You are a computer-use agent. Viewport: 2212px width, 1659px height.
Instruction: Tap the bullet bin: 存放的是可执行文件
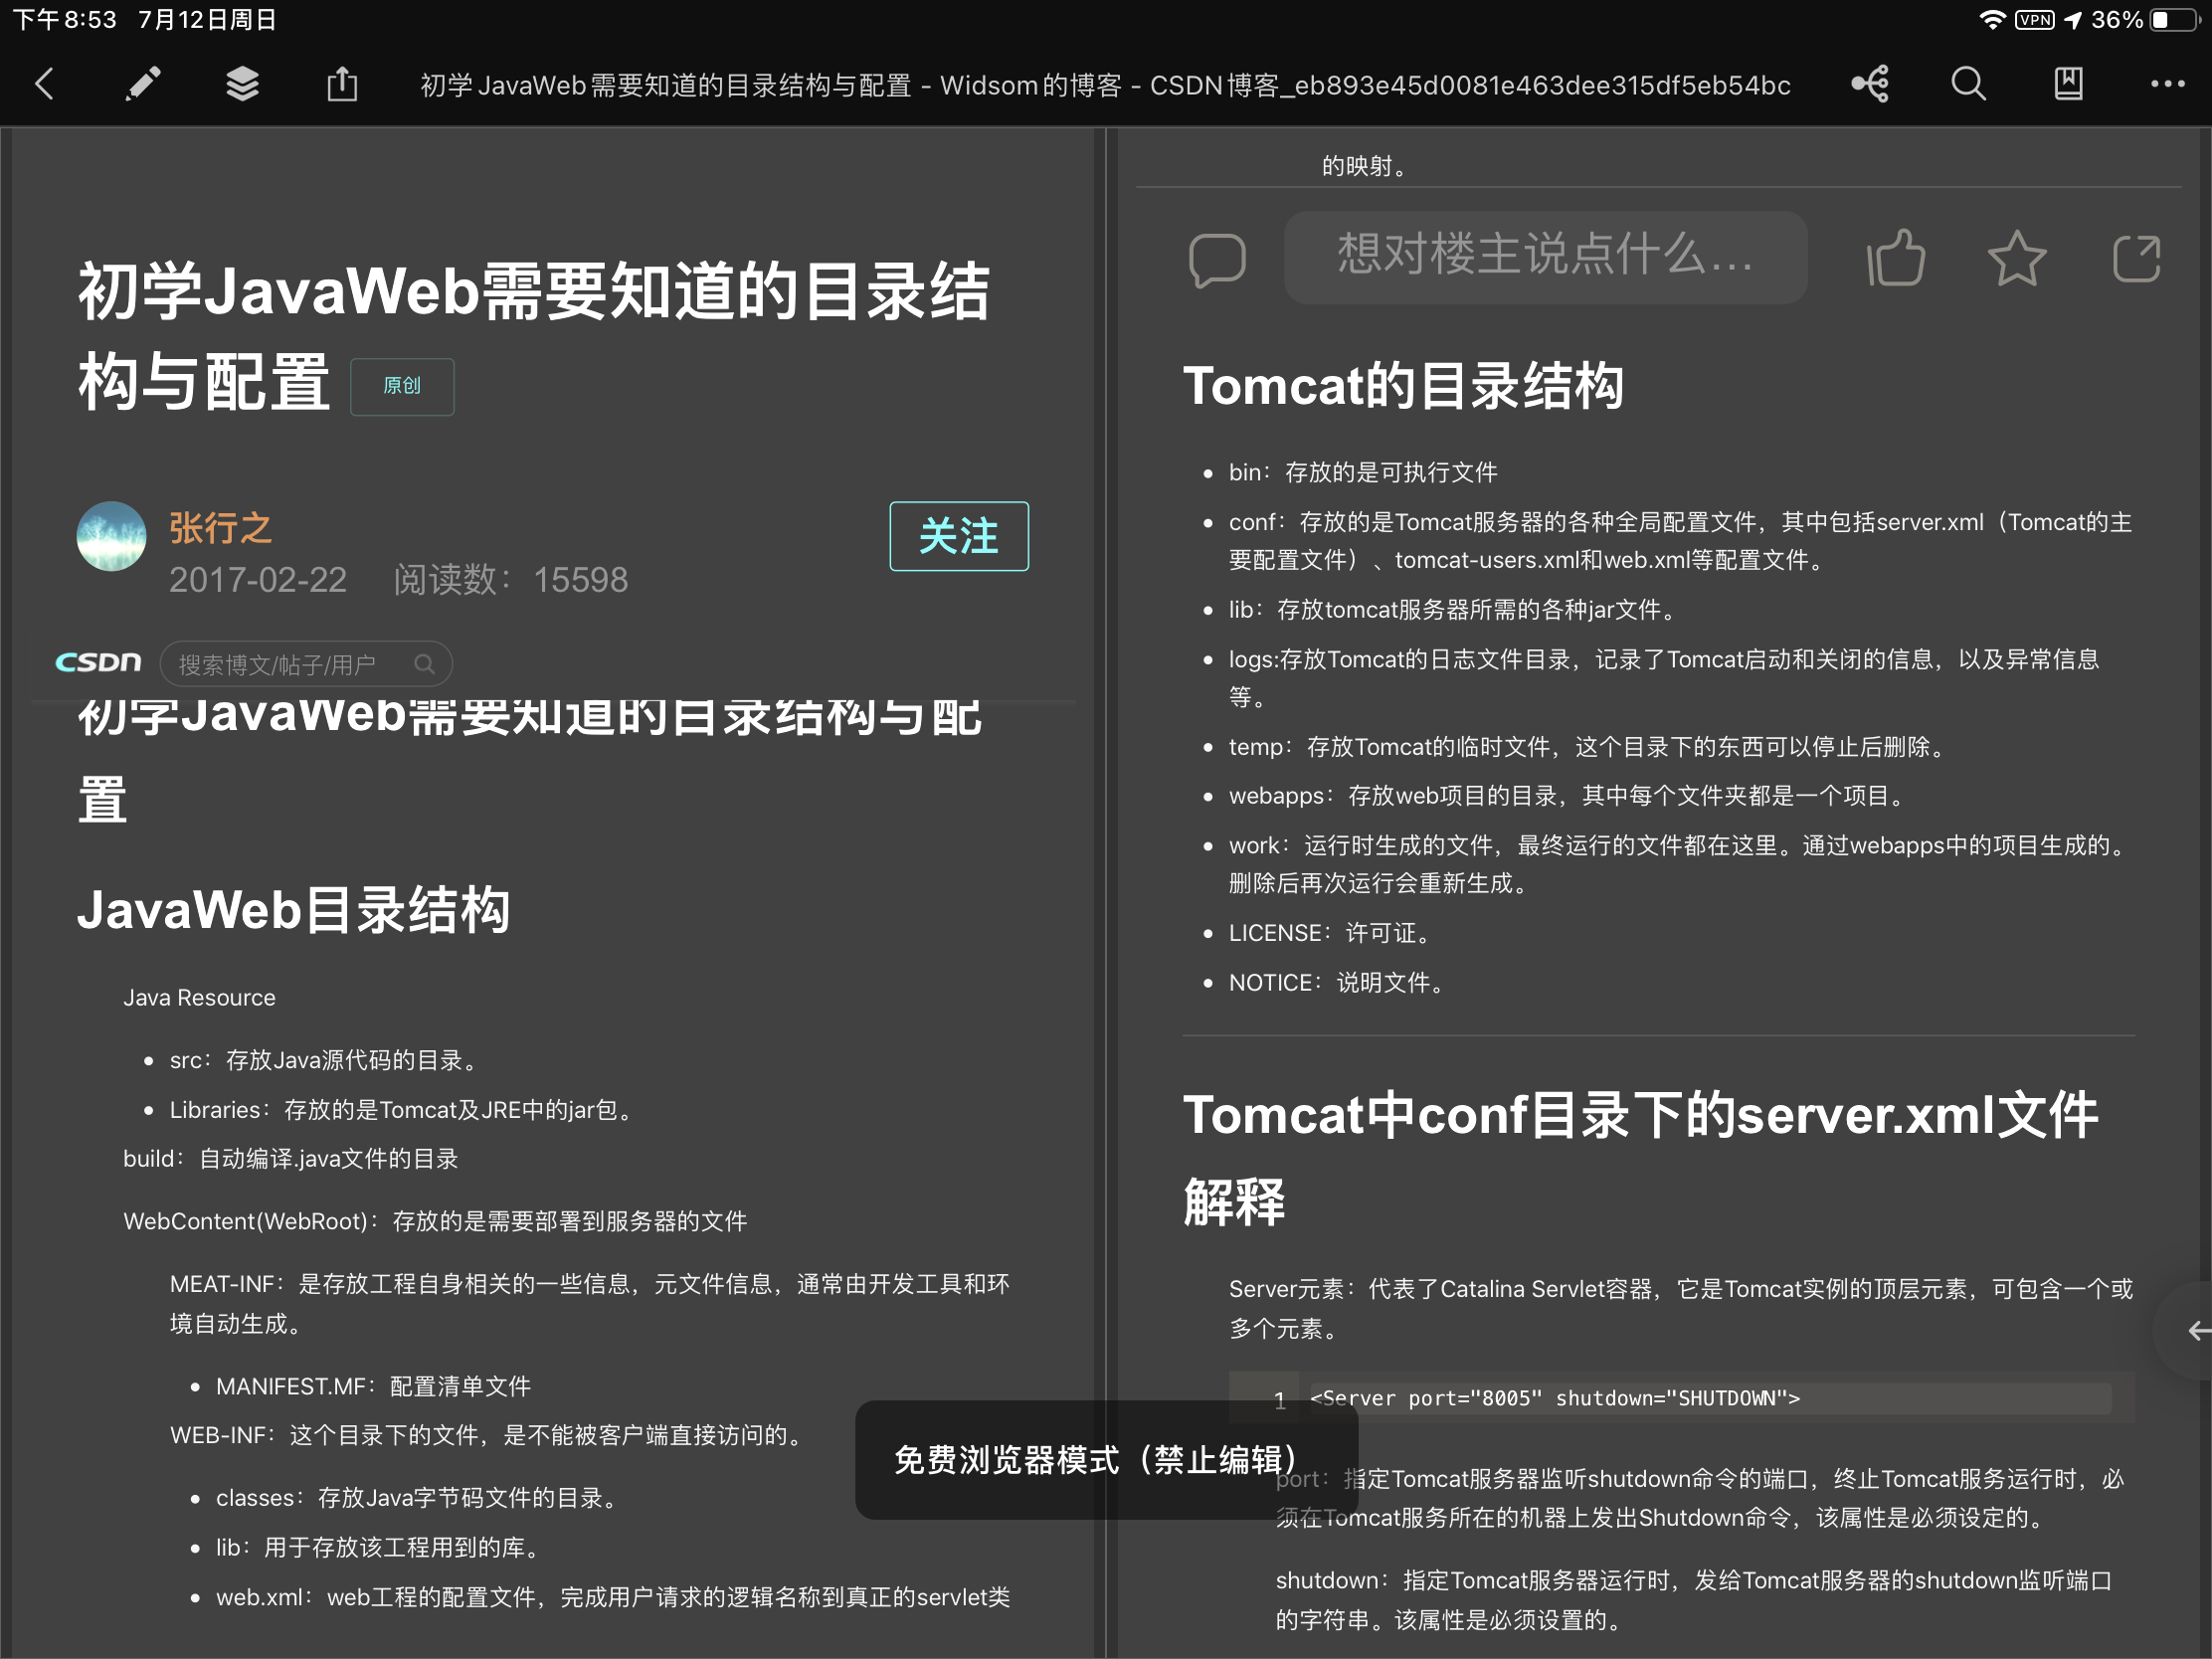click(1363, 472)
